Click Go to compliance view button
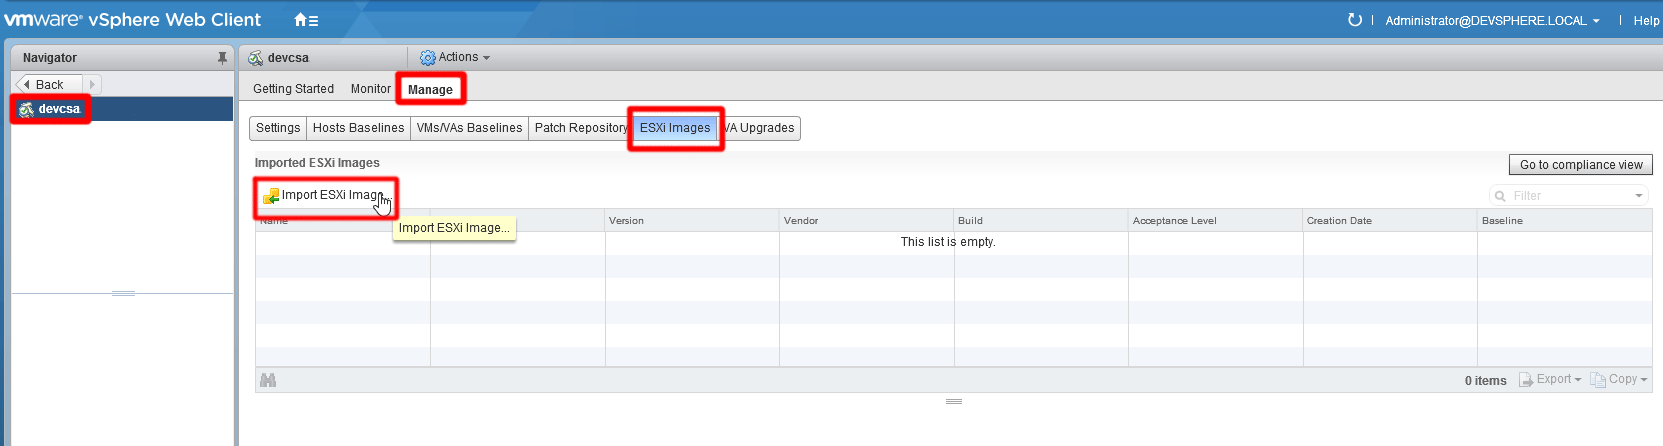Screen dimensions: 1663x446 click(1581, 165)
